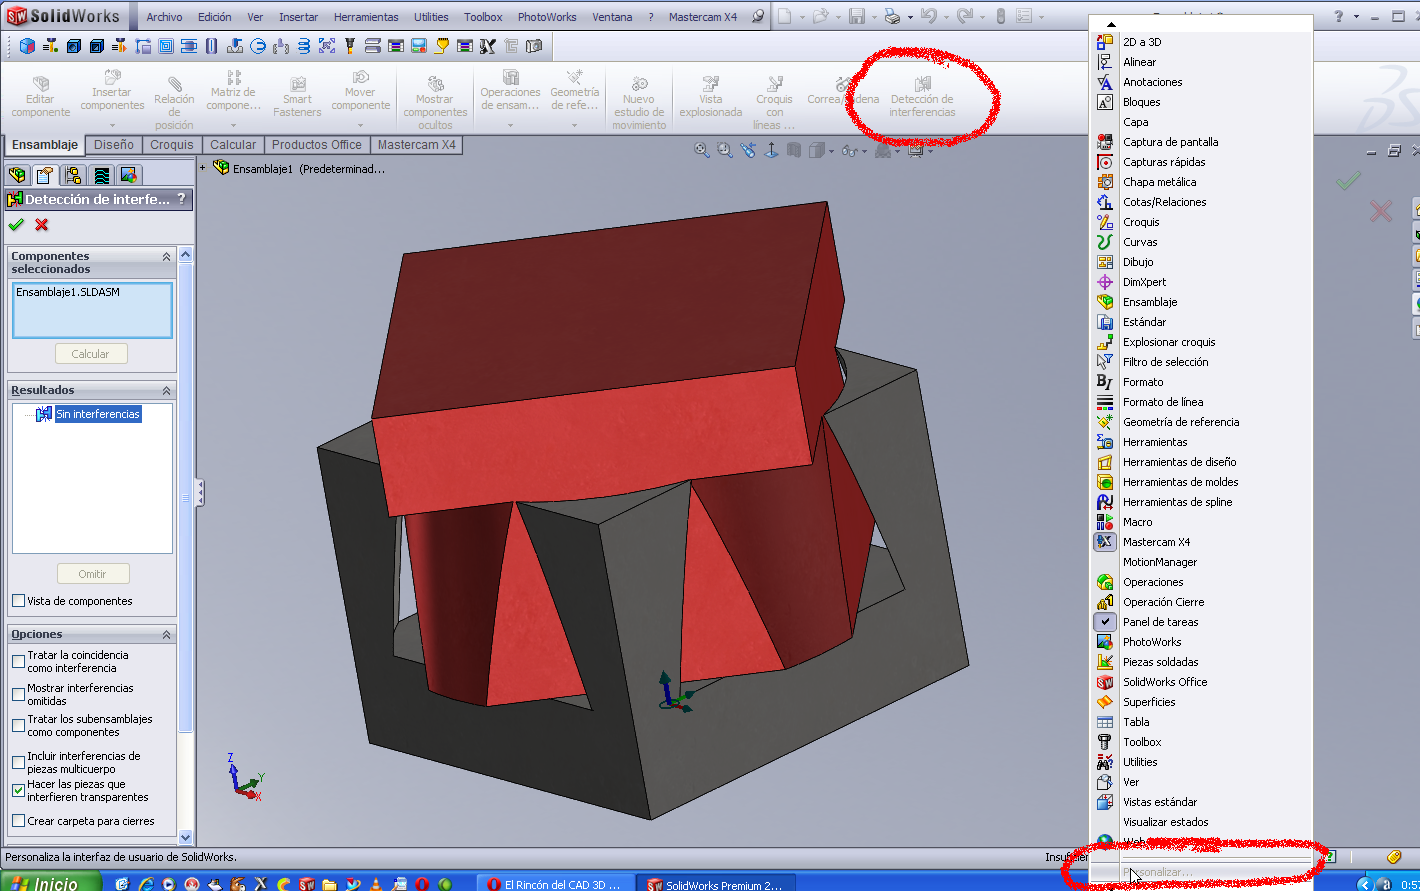This screenshot has height=891, width=1420.
Task: Open the display style dropdown arrow
Action: tap(833, 151)
